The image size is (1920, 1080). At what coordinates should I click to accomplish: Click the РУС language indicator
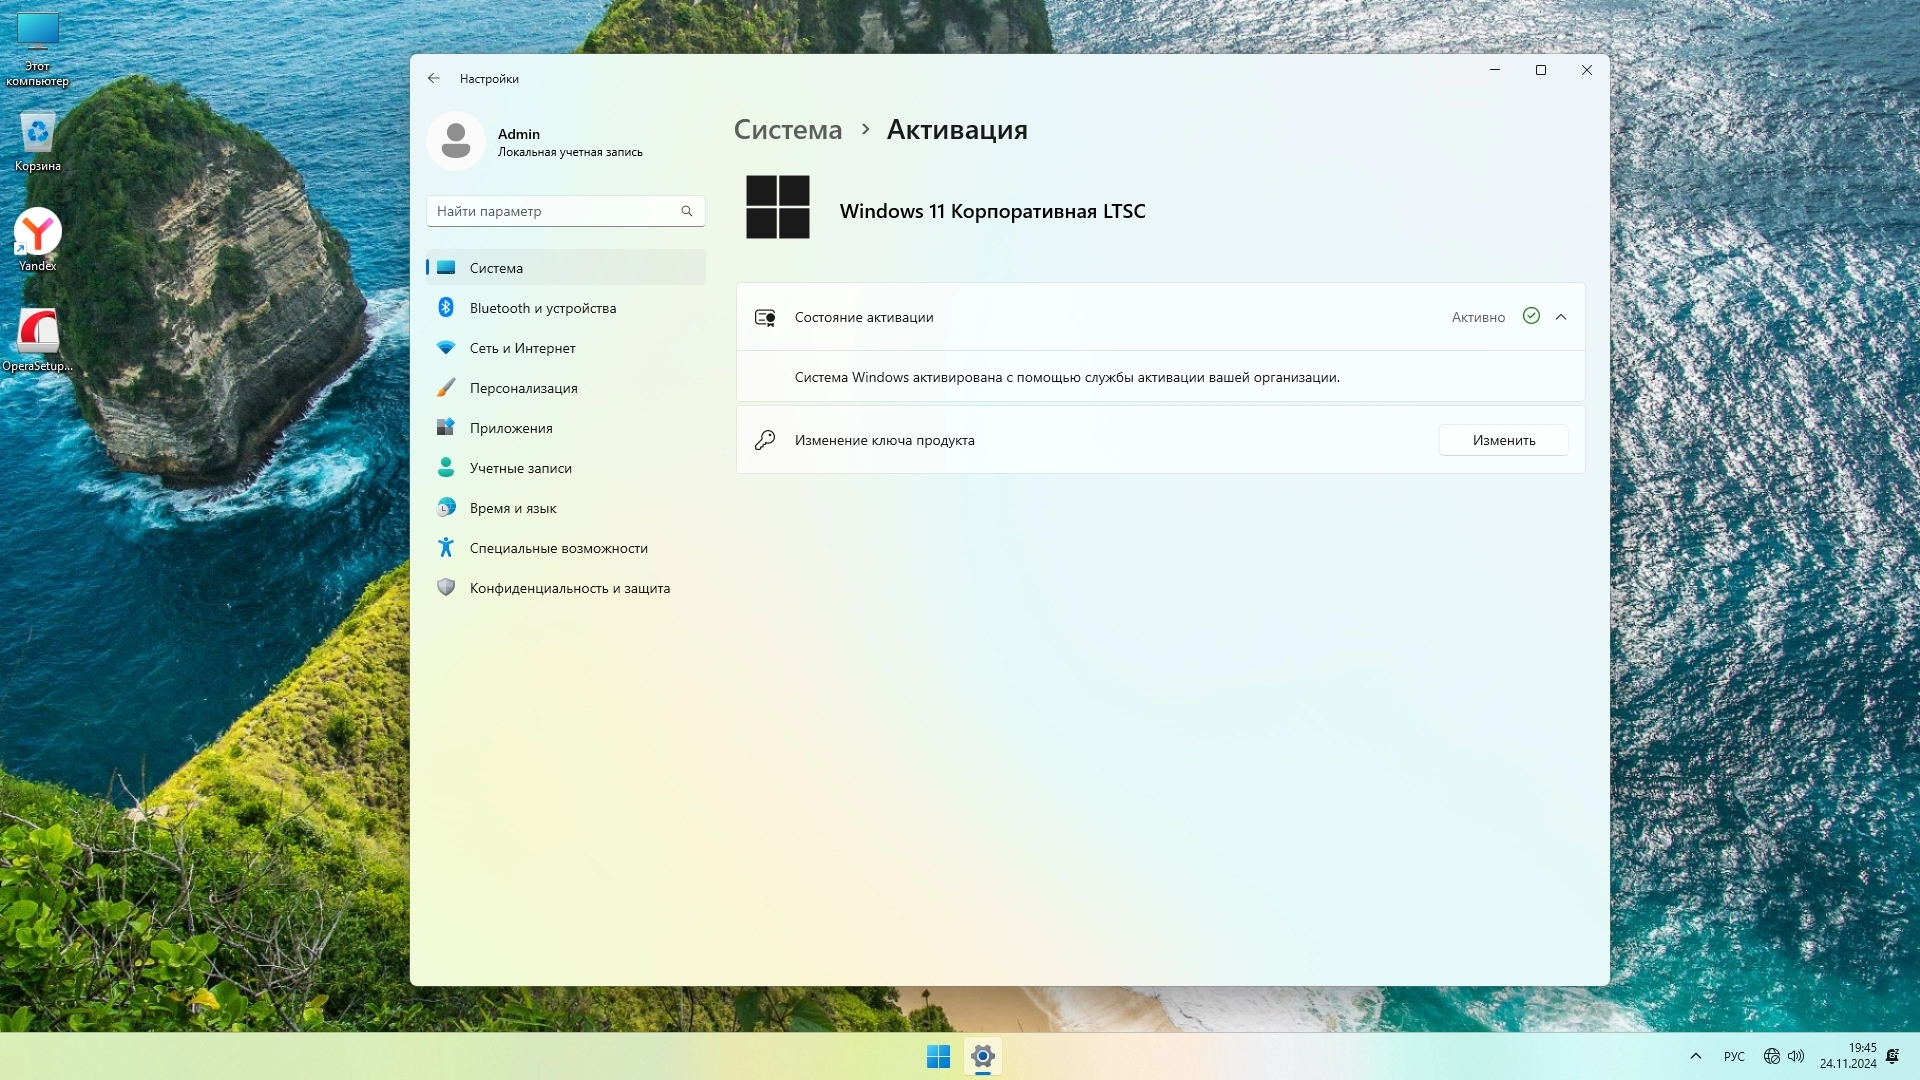(1734, 1056)
